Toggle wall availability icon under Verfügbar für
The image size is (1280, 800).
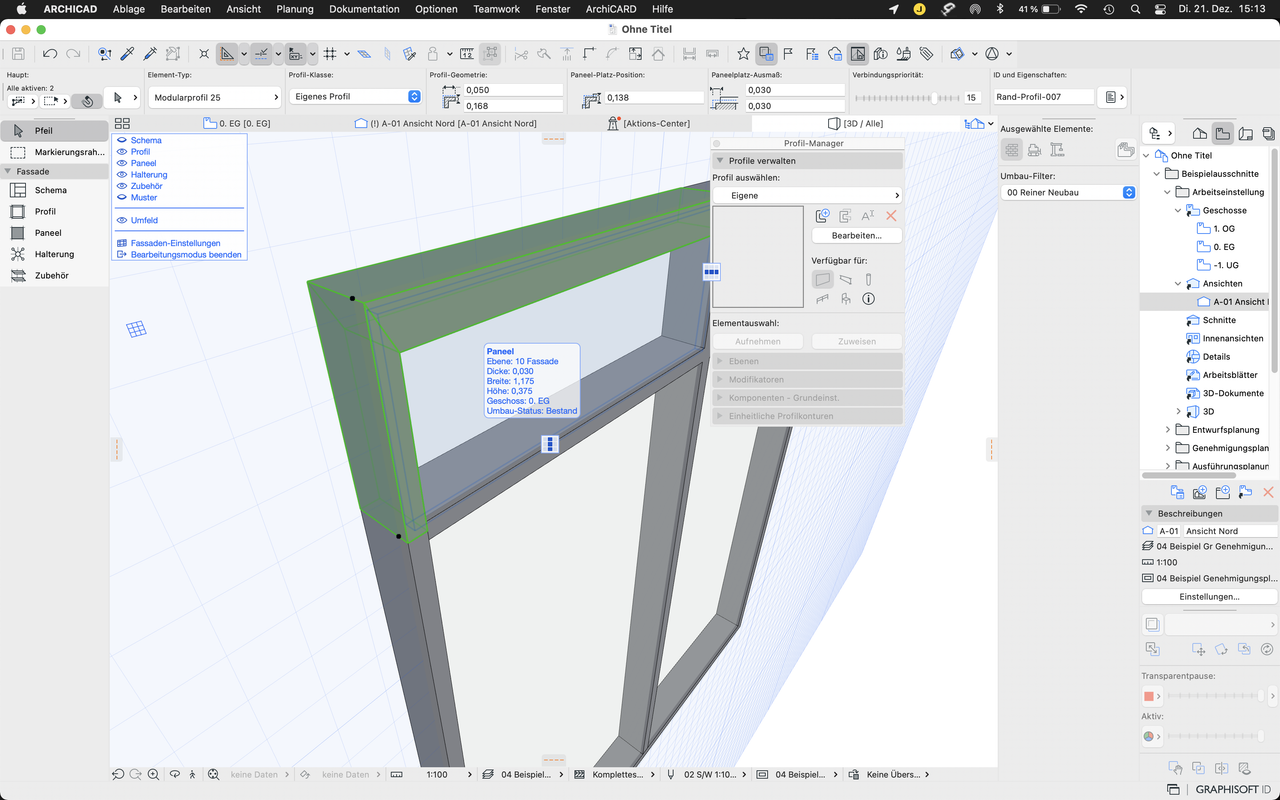point(822,280)
